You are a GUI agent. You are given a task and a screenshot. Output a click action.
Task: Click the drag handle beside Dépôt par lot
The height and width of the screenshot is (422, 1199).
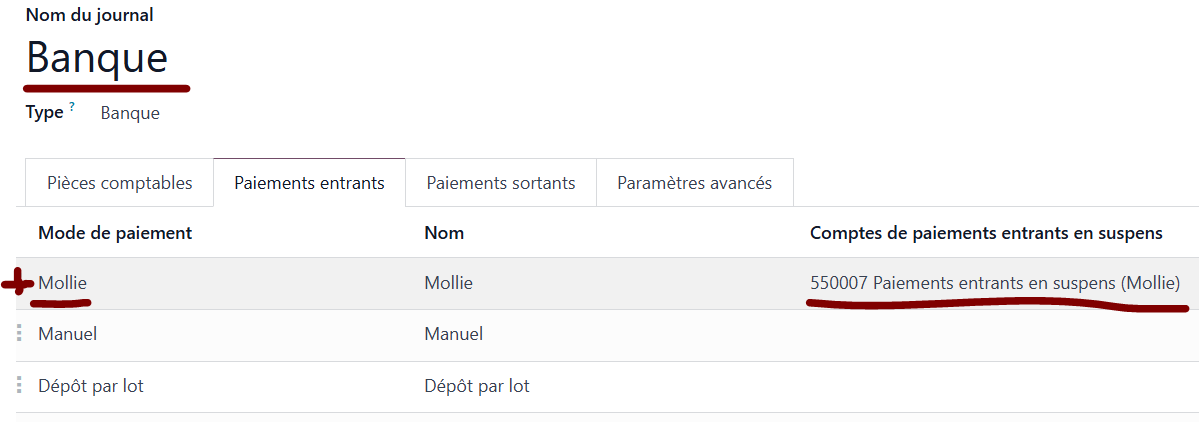19,386
